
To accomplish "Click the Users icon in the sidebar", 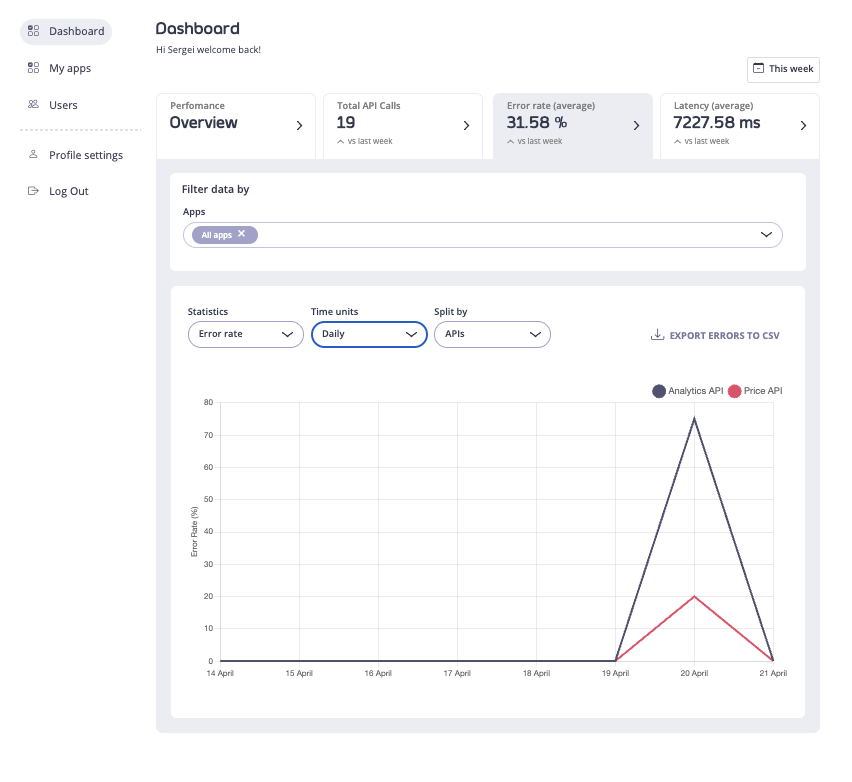I will tap(33, 105).
